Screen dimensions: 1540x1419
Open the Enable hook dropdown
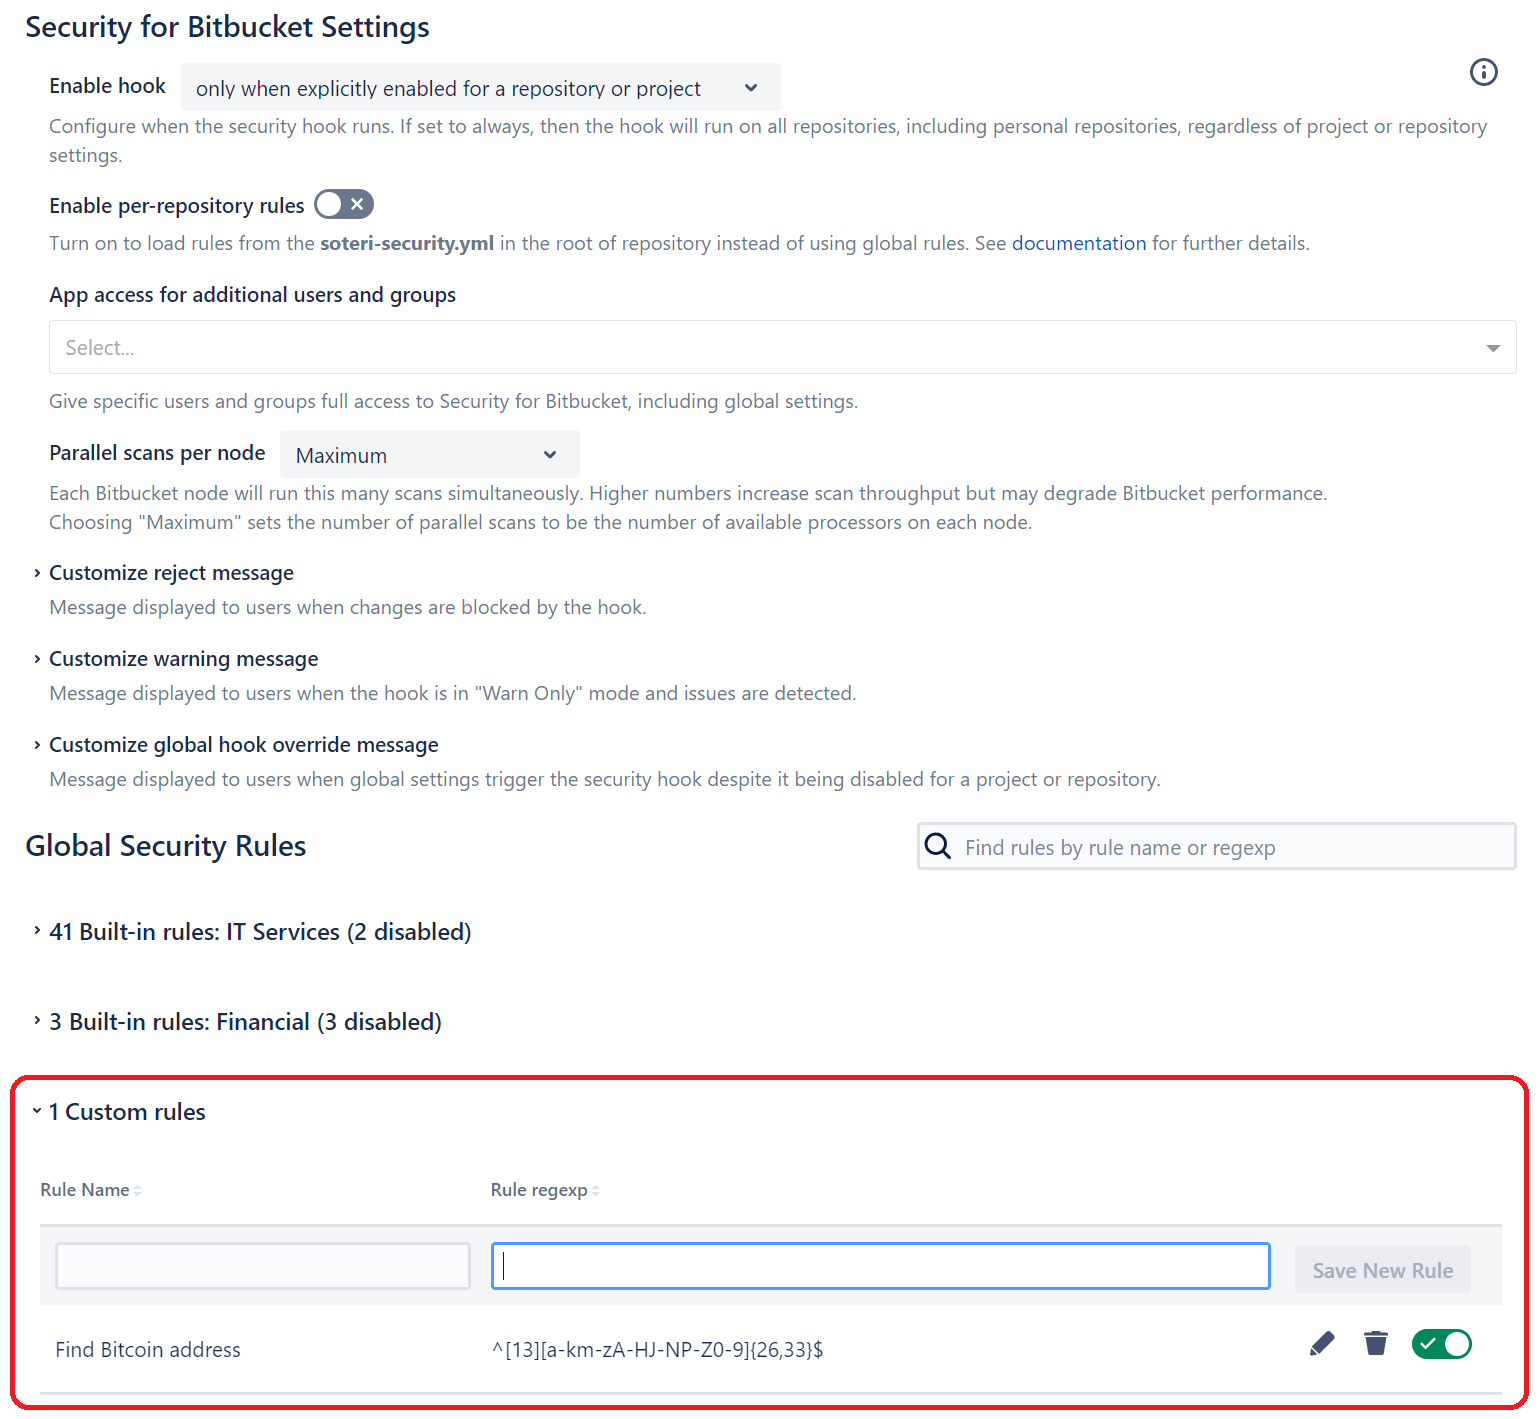(x=480, y=88)
